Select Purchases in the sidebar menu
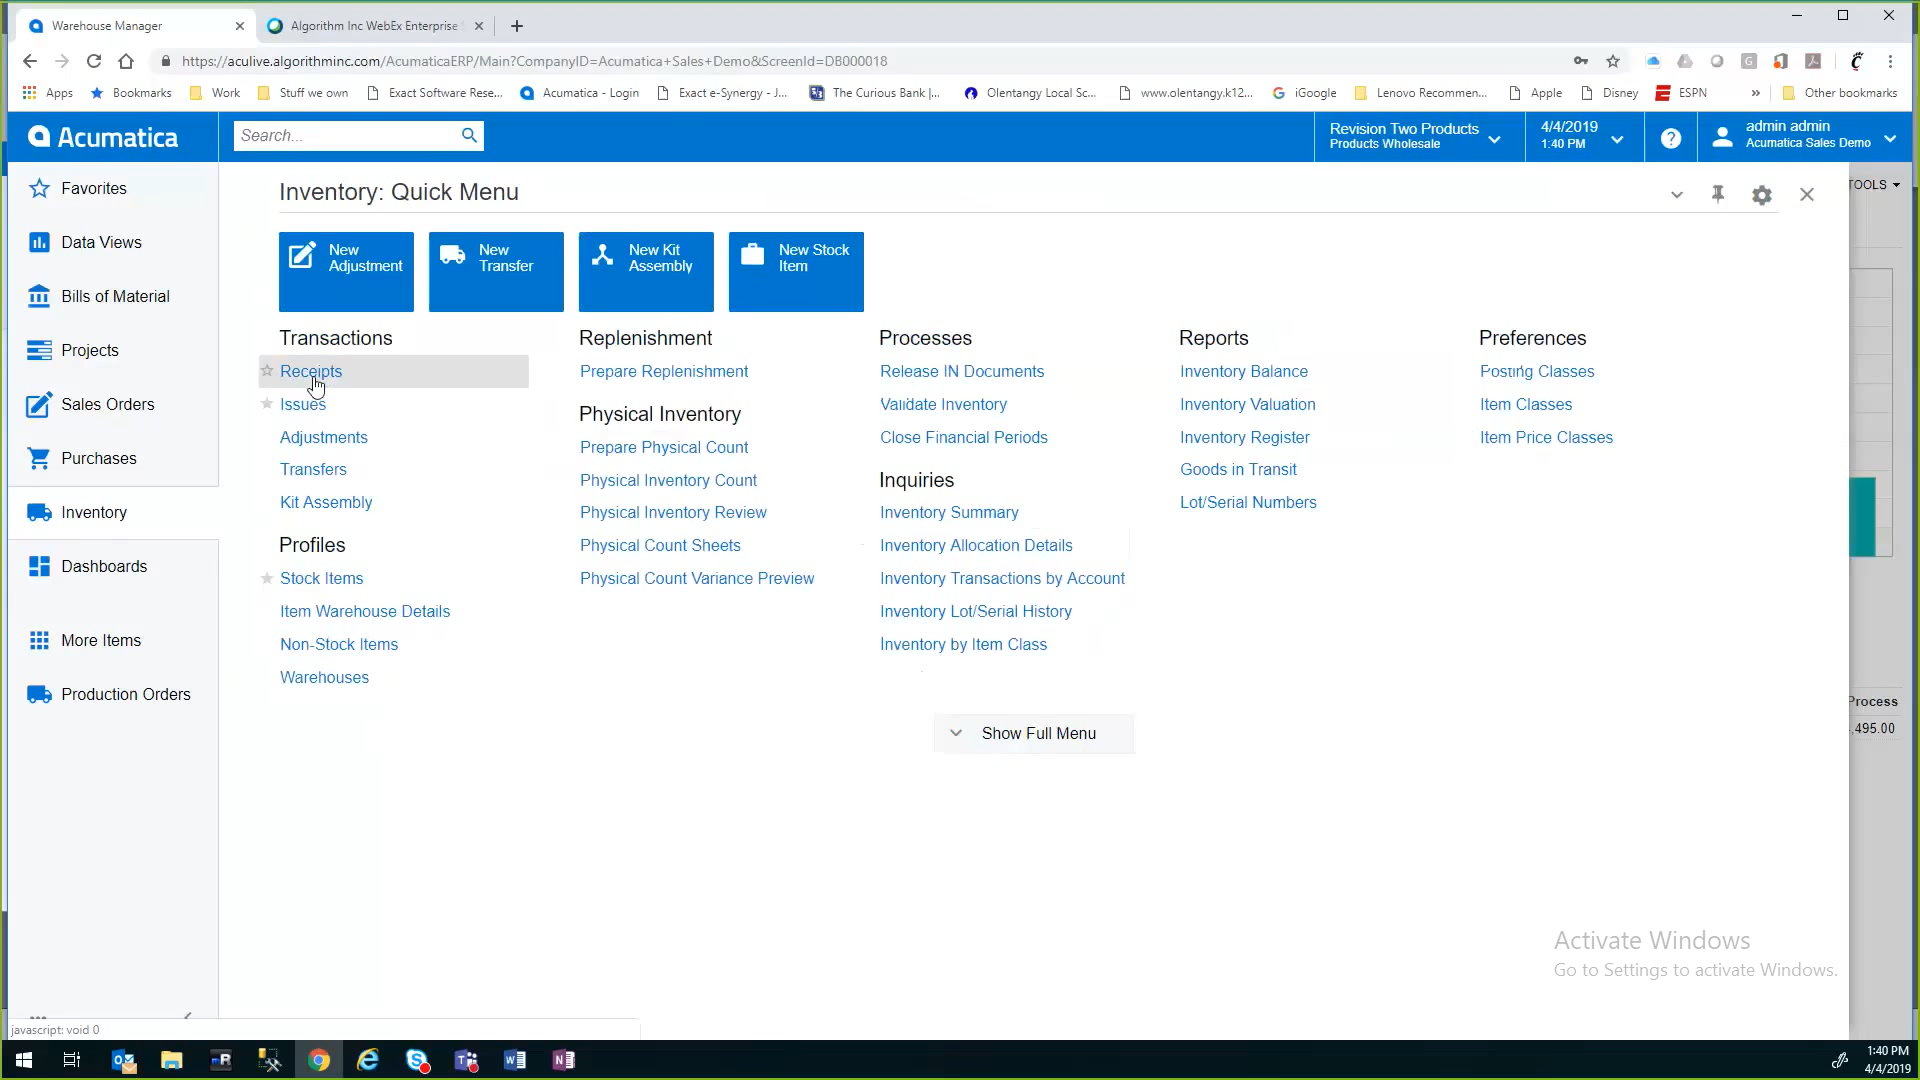Image resolution: width=1920 pixels, height=1080 pixels. click(x=98, y=458)
